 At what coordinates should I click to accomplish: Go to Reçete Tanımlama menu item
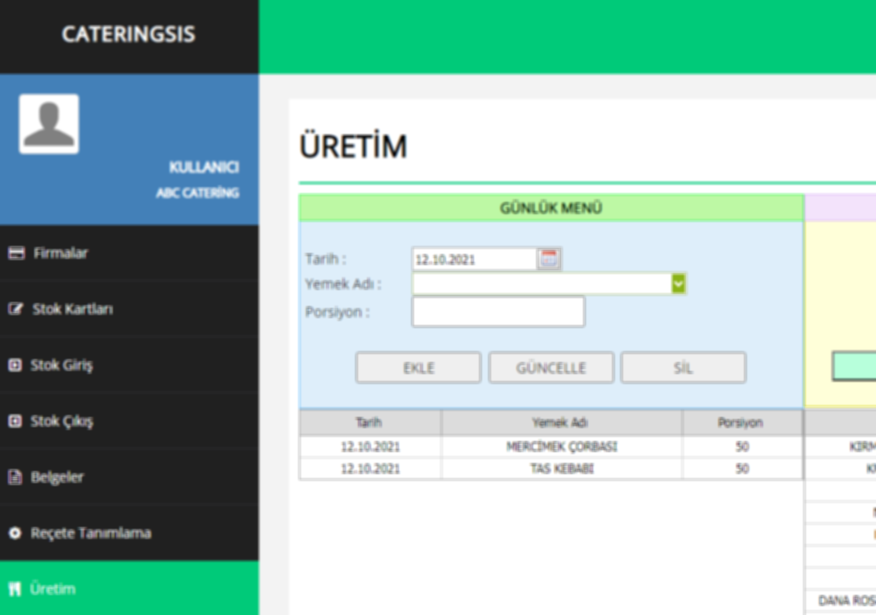point(90,533)
